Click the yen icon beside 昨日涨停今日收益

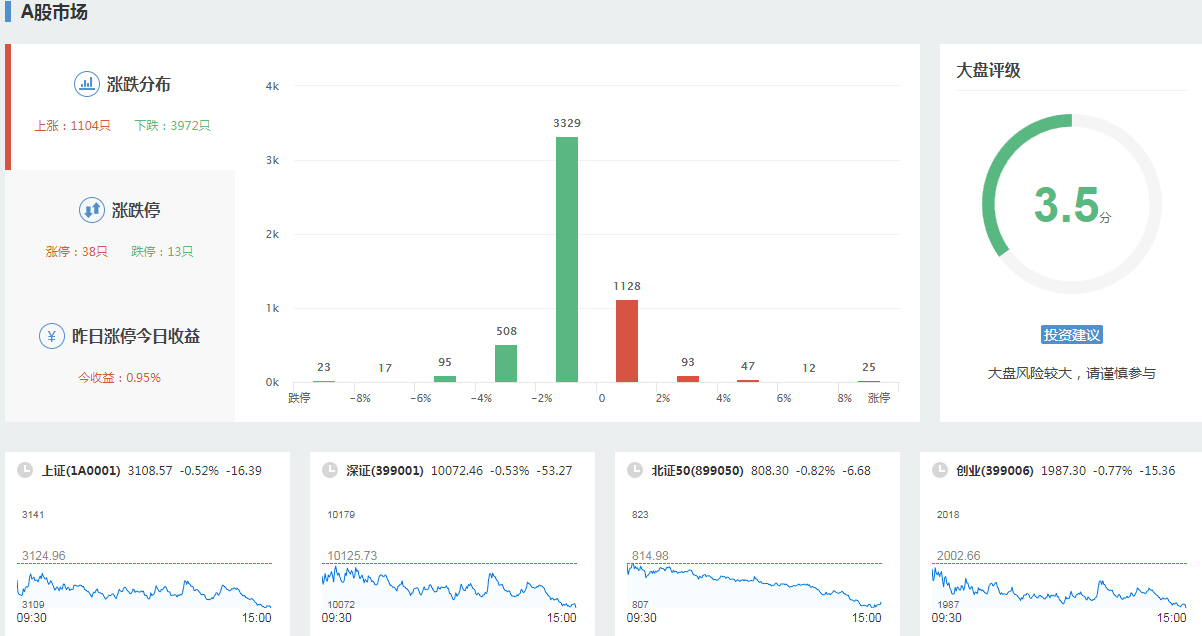click(52, 336)
